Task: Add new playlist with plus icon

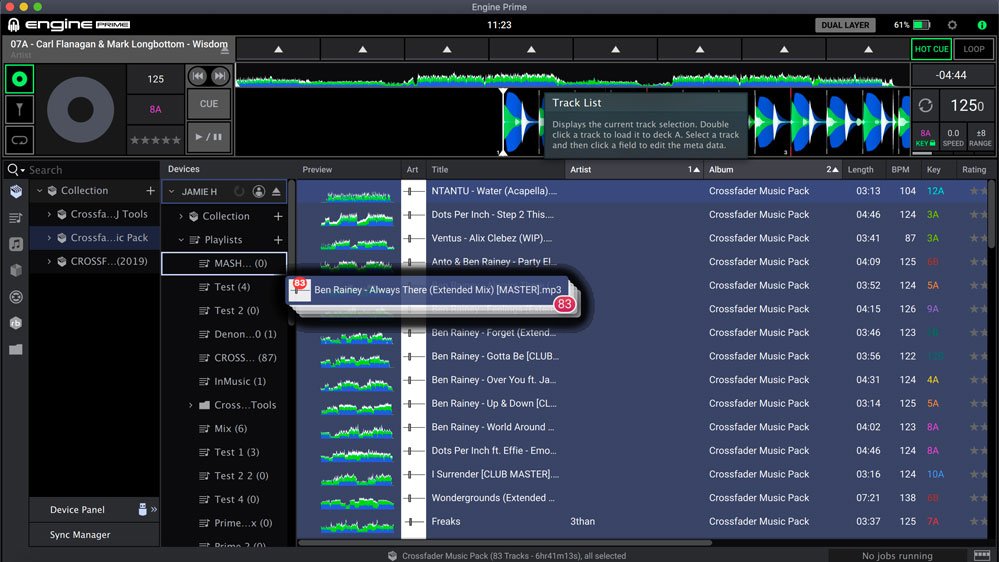Action: [278, 240]
